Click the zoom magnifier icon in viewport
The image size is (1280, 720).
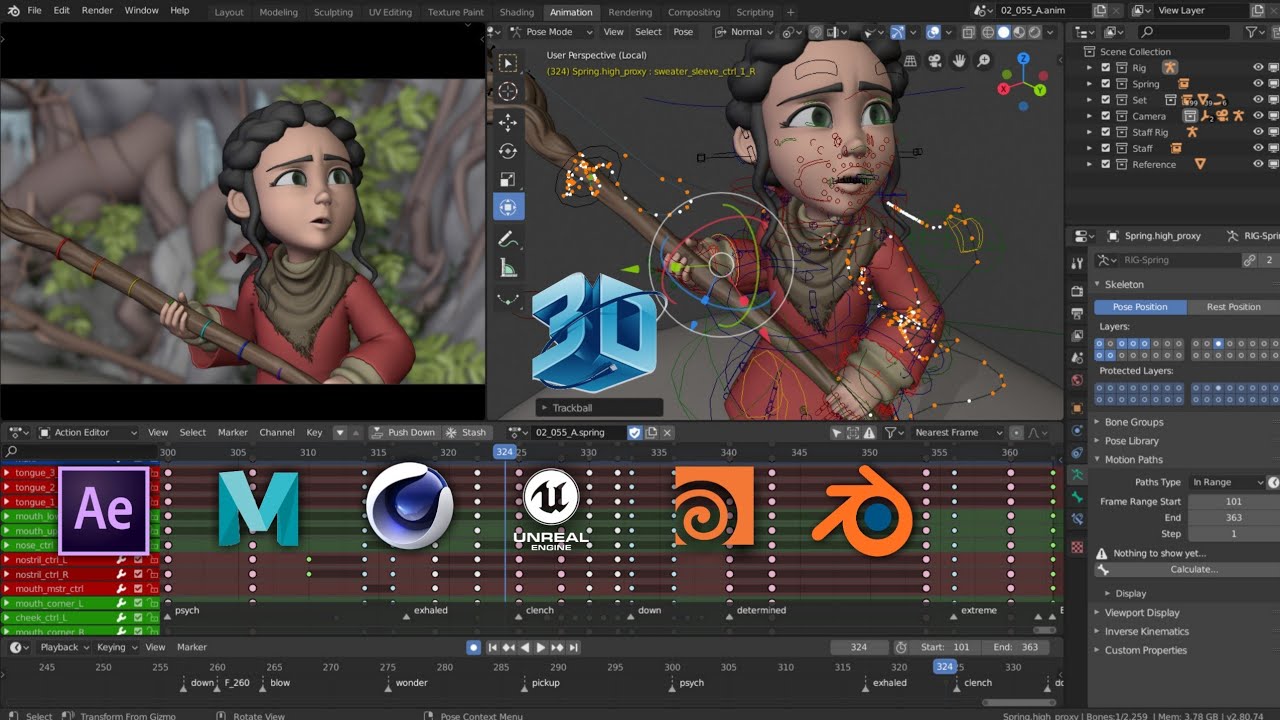tap(984, 61)
